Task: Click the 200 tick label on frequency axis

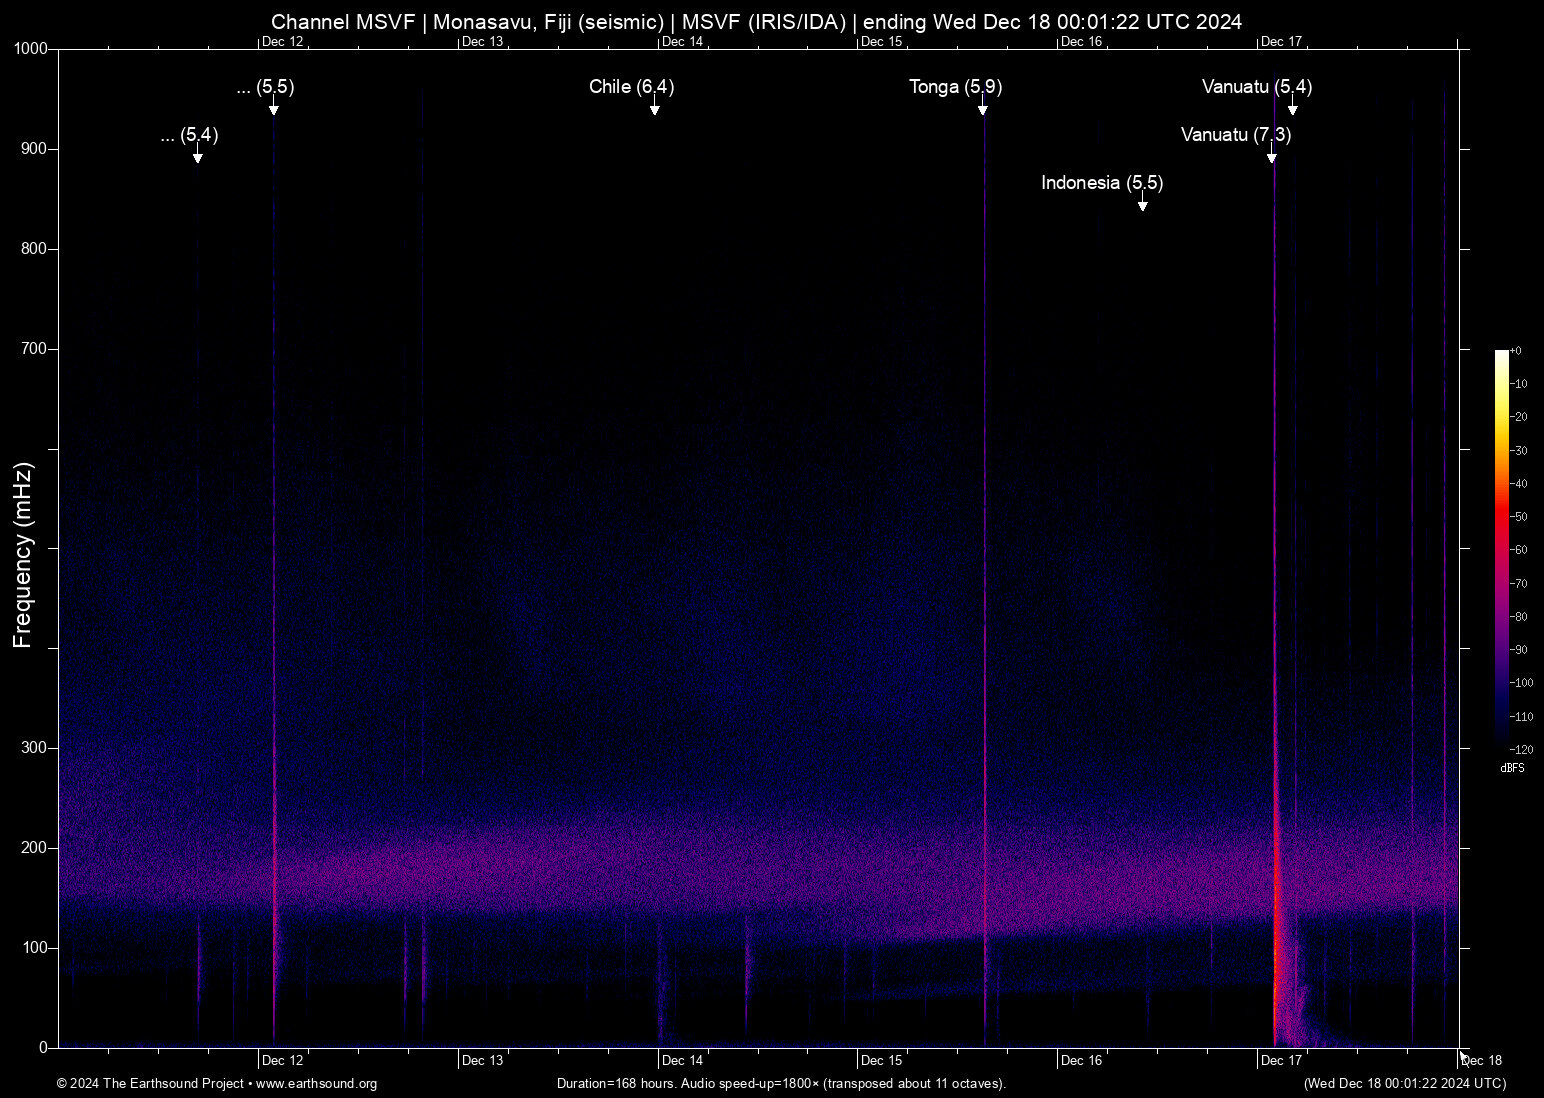Action: (34, 848)
